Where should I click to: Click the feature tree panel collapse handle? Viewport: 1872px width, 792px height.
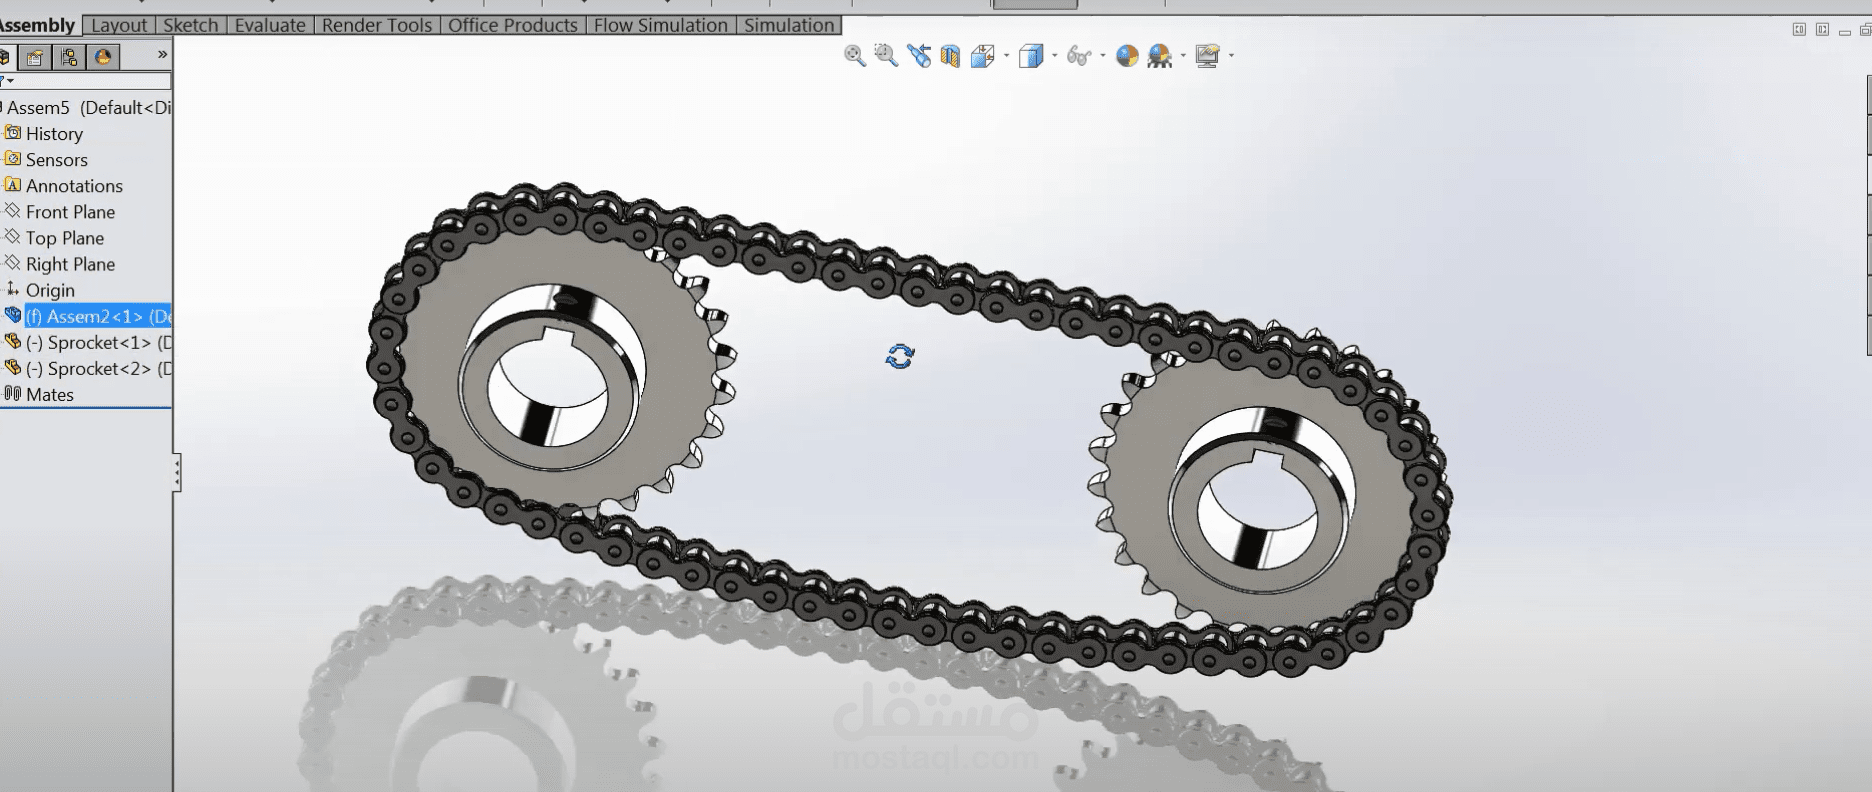pos(177,473)
